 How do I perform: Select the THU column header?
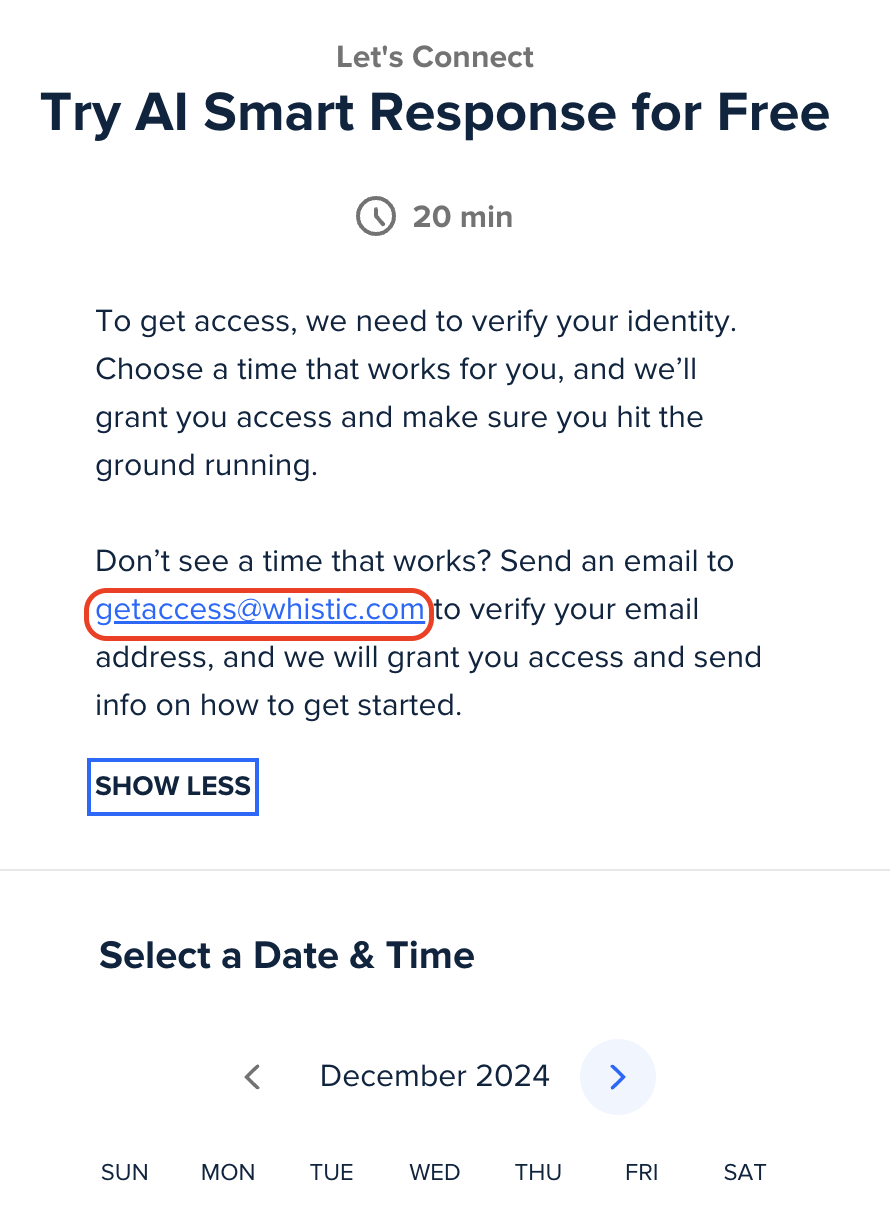coord(539,1172)
